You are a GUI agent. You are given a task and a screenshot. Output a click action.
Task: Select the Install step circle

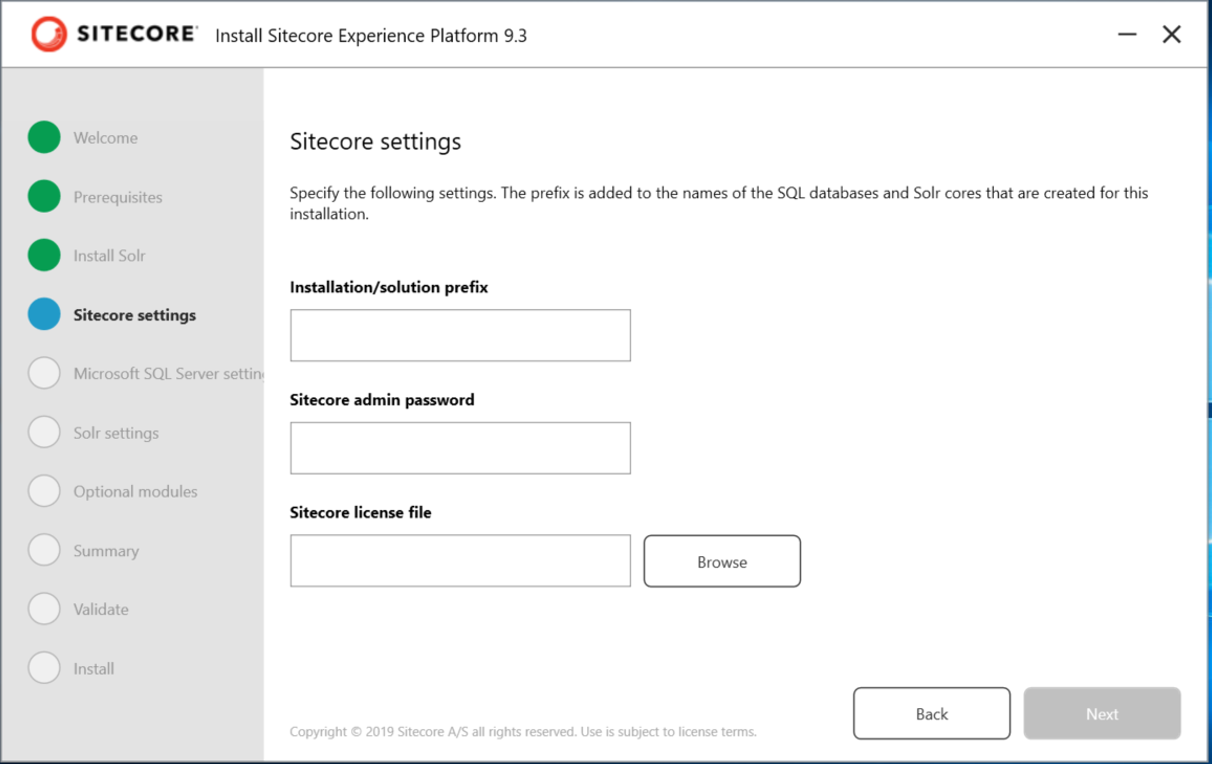pos(44,668)
